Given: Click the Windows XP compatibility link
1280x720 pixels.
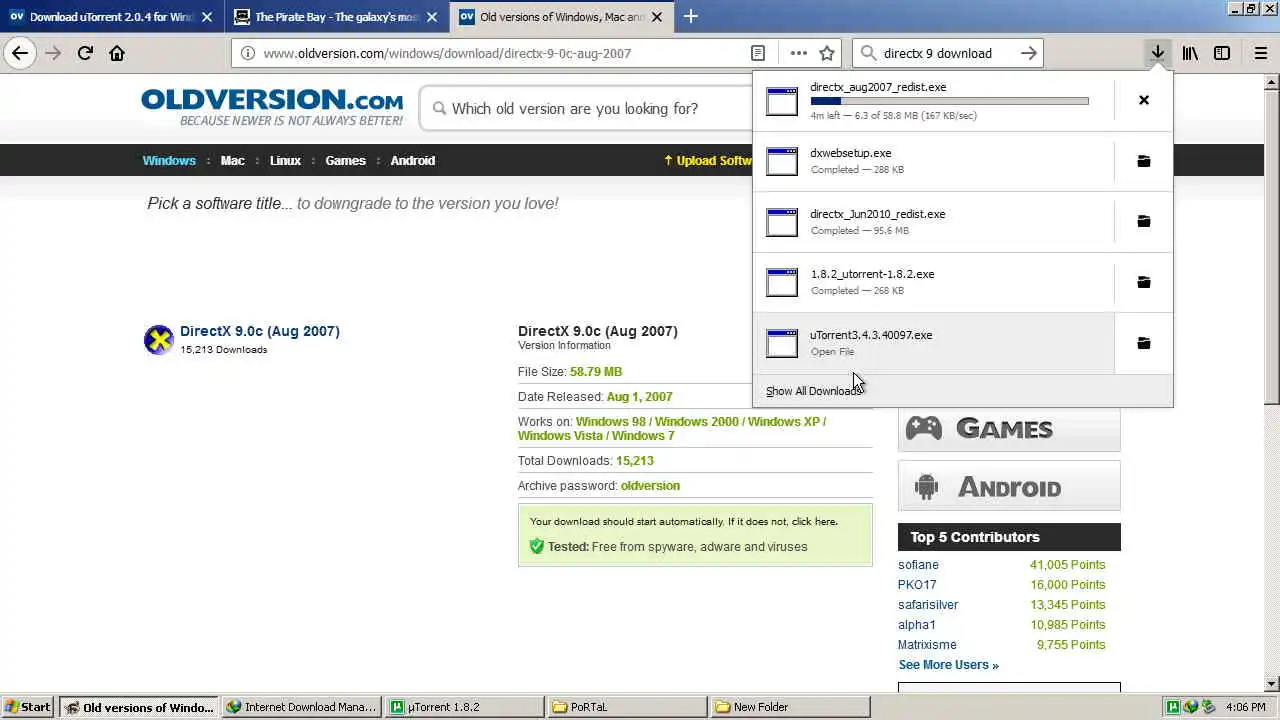Looking at the screenshot, I should pyautogui.click(x=784, y=422).
